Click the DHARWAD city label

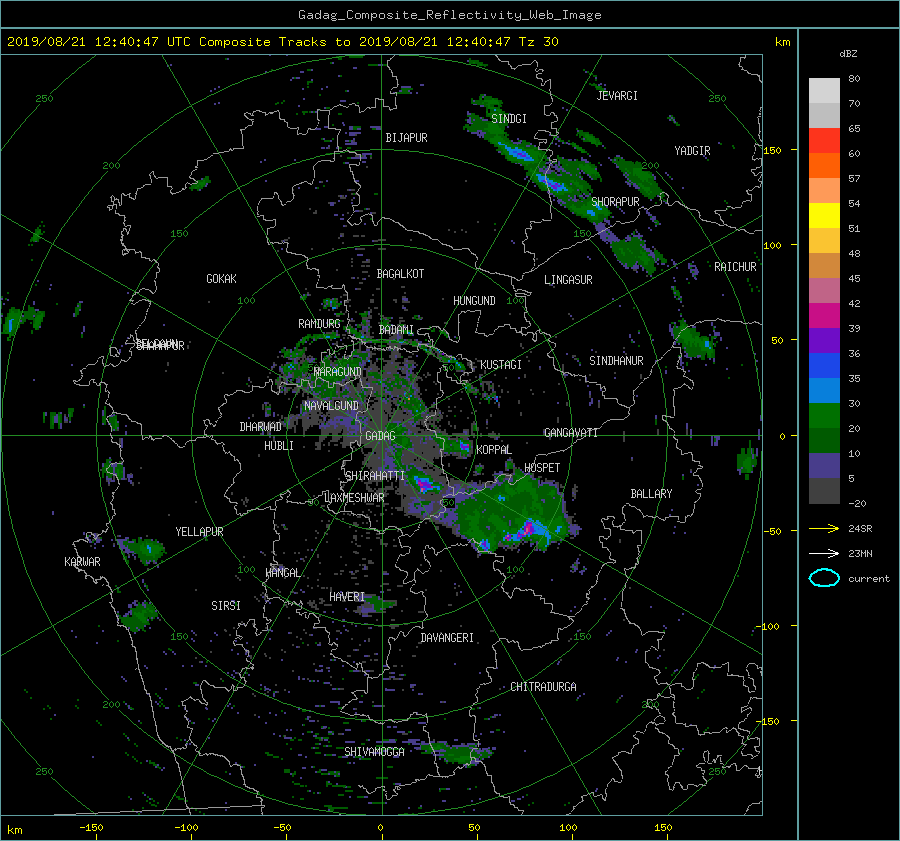point(261,427)
